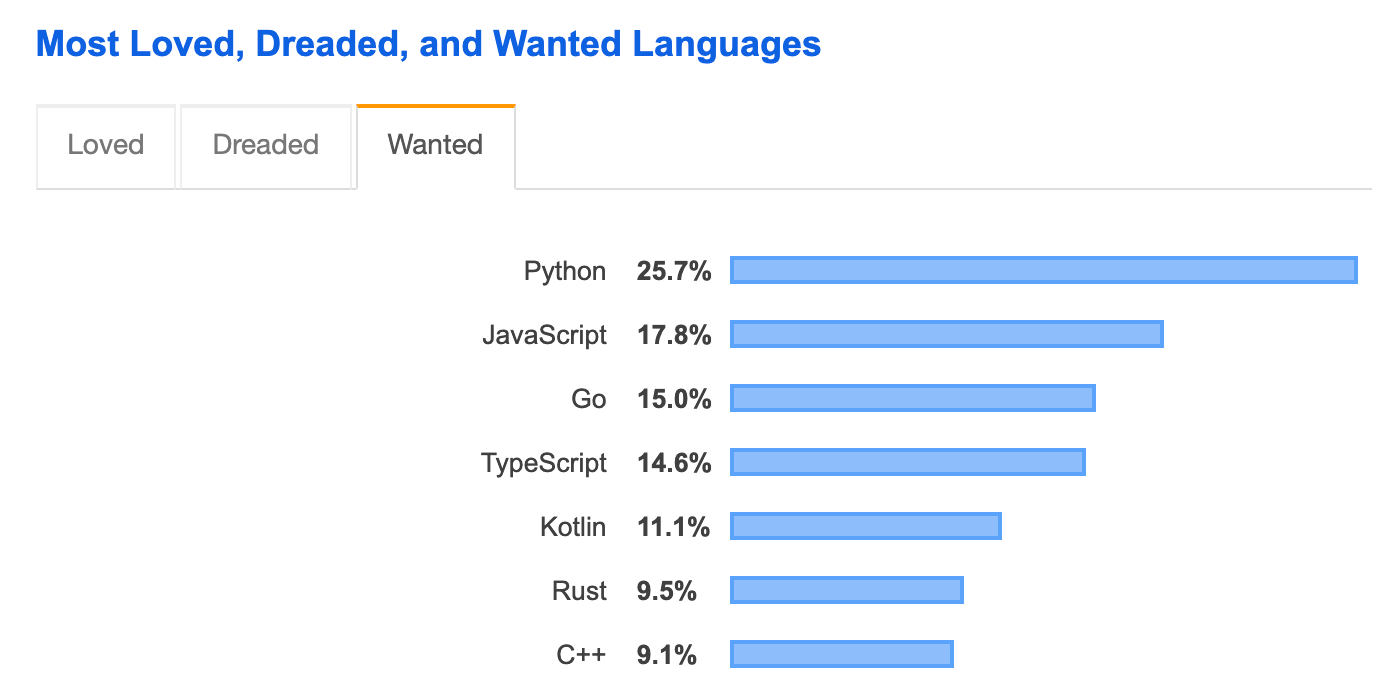The image size is (1396, 700).
Task: Select the Wanted tab
Action: tap(434, 146)
